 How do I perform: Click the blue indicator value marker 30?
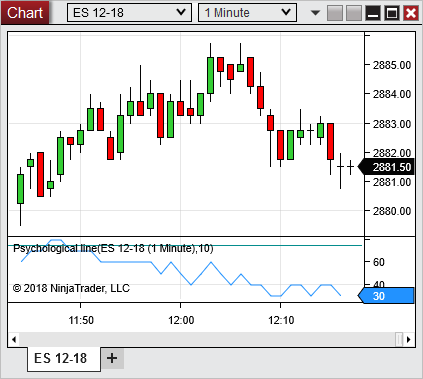387,296
